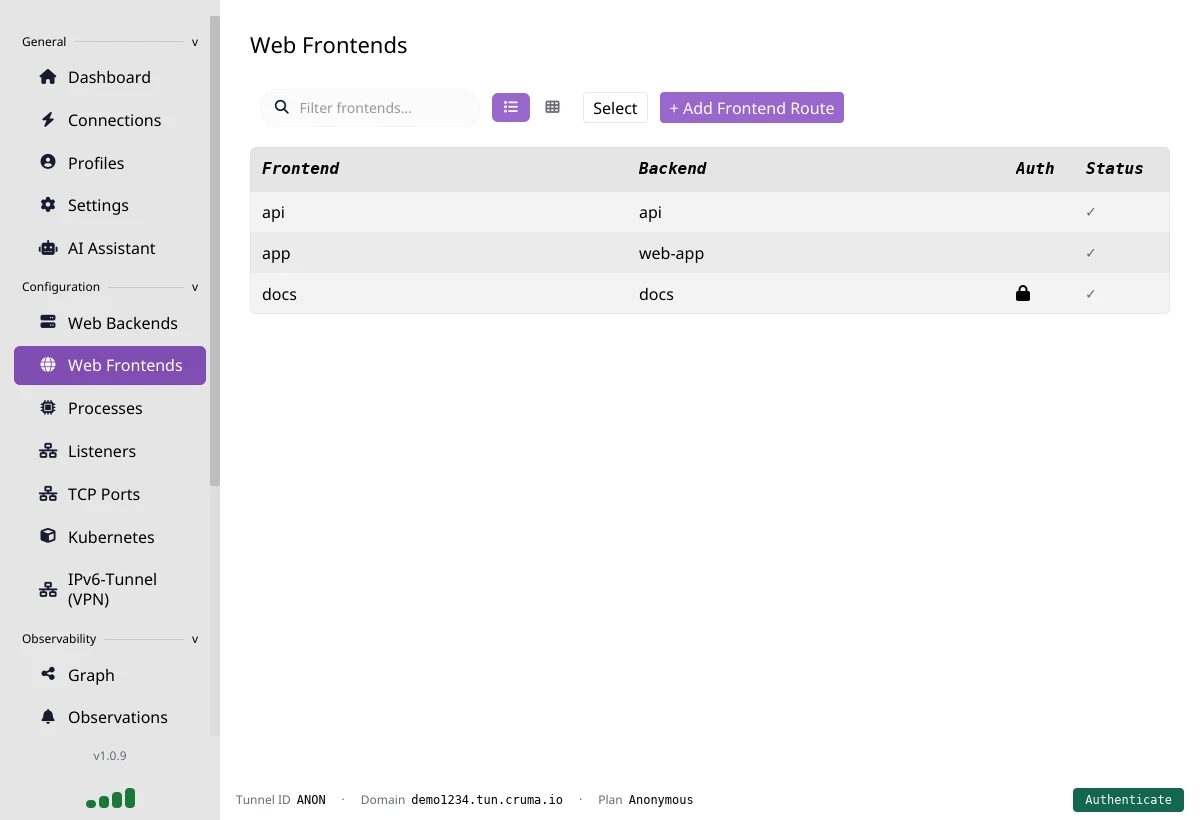The width and height of the screenshot is (1200, 820).
Task: Click the status checkmark for api row
Action: [1091, 212]
